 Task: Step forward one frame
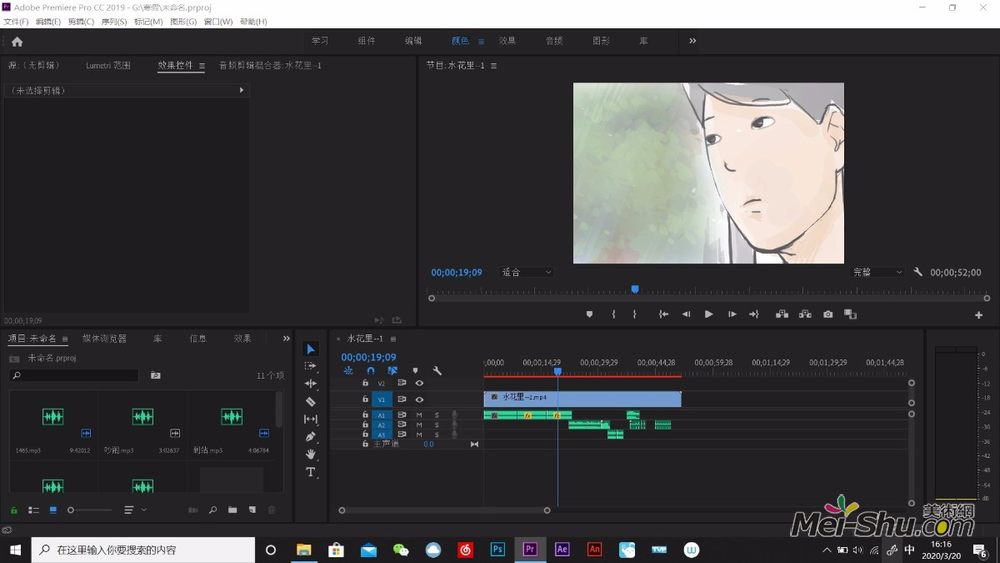click(x=732, y=314)
